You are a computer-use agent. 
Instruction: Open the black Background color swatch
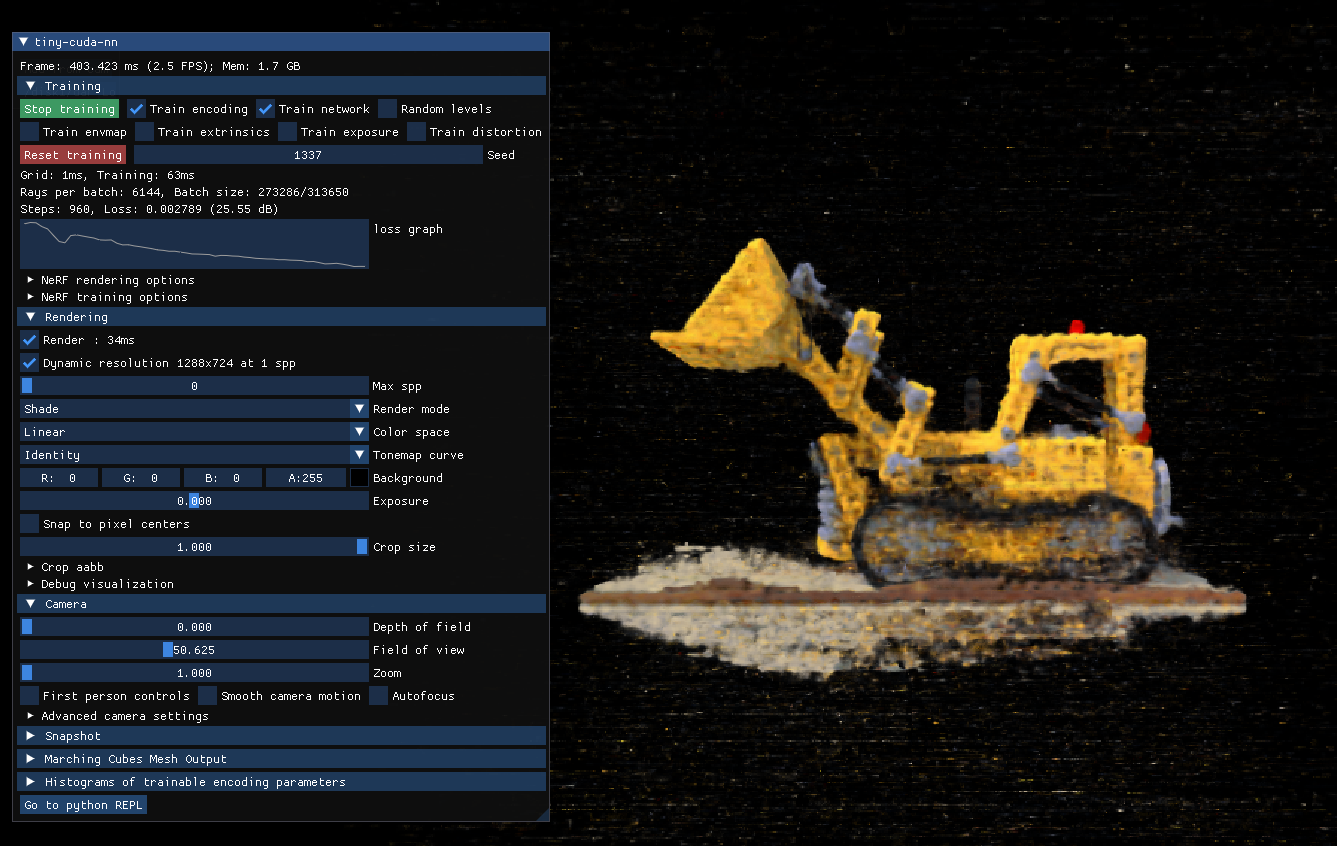click(359, 478)
